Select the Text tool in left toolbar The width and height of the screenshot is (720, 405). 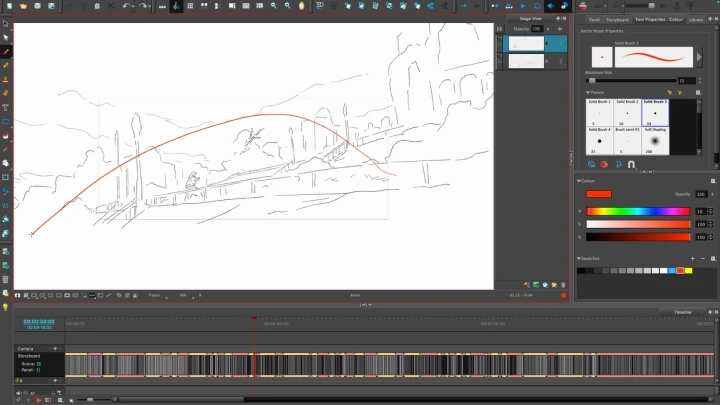pyautogui.click(x=6, y=106)
